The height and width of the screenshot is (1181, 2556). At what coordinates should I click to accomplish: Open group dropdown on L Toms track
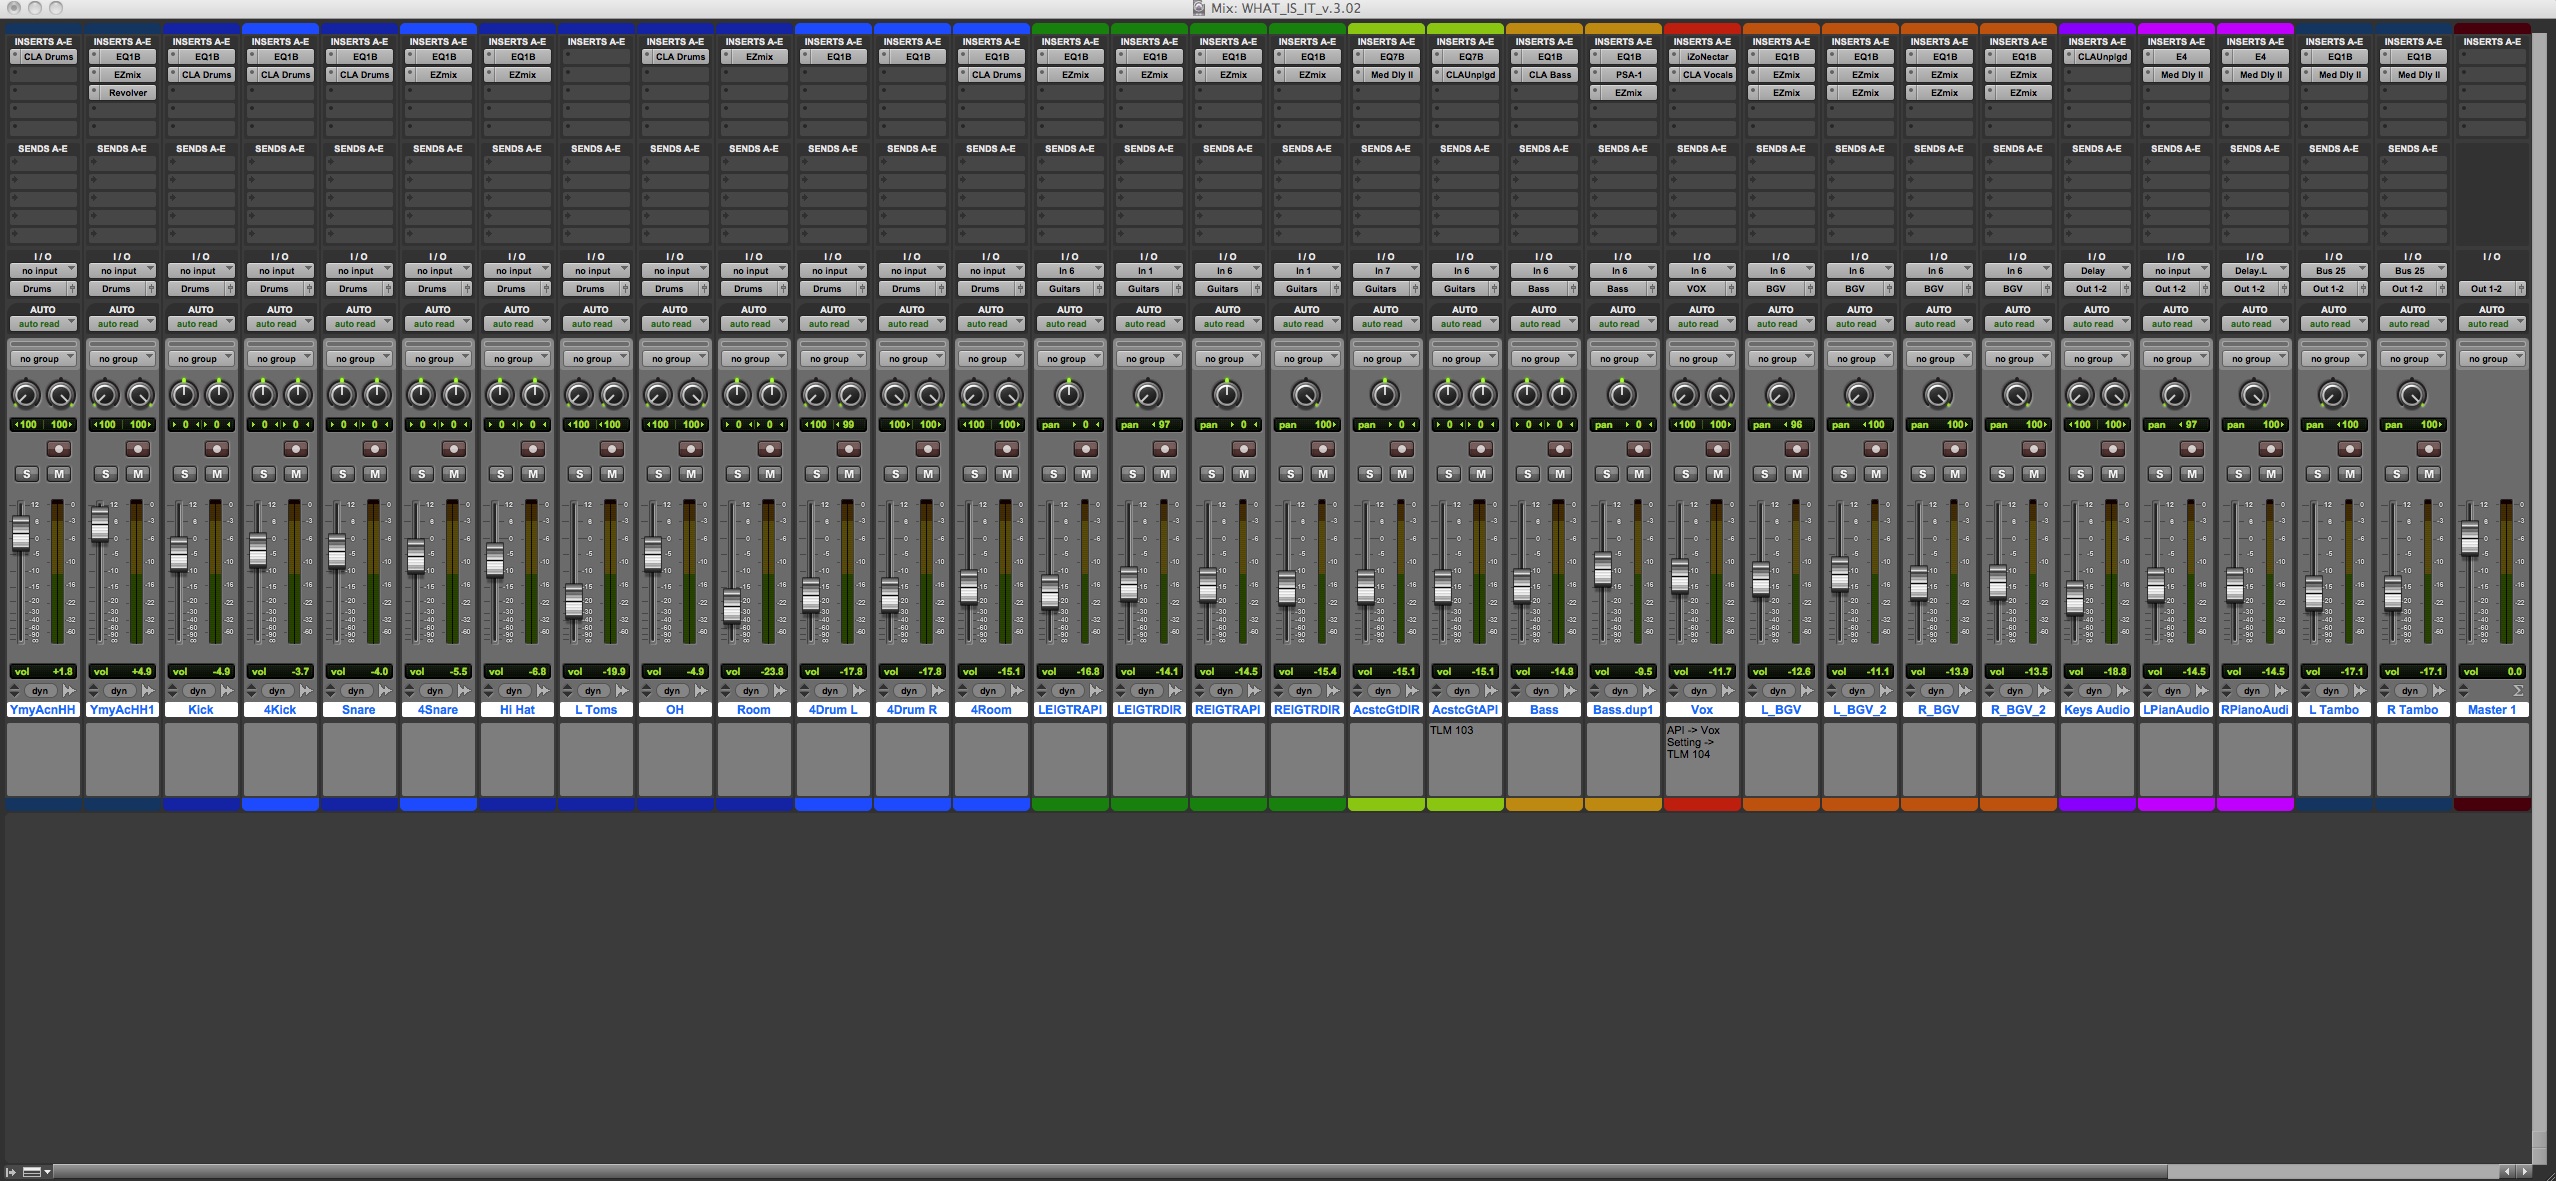click(596, 359)
